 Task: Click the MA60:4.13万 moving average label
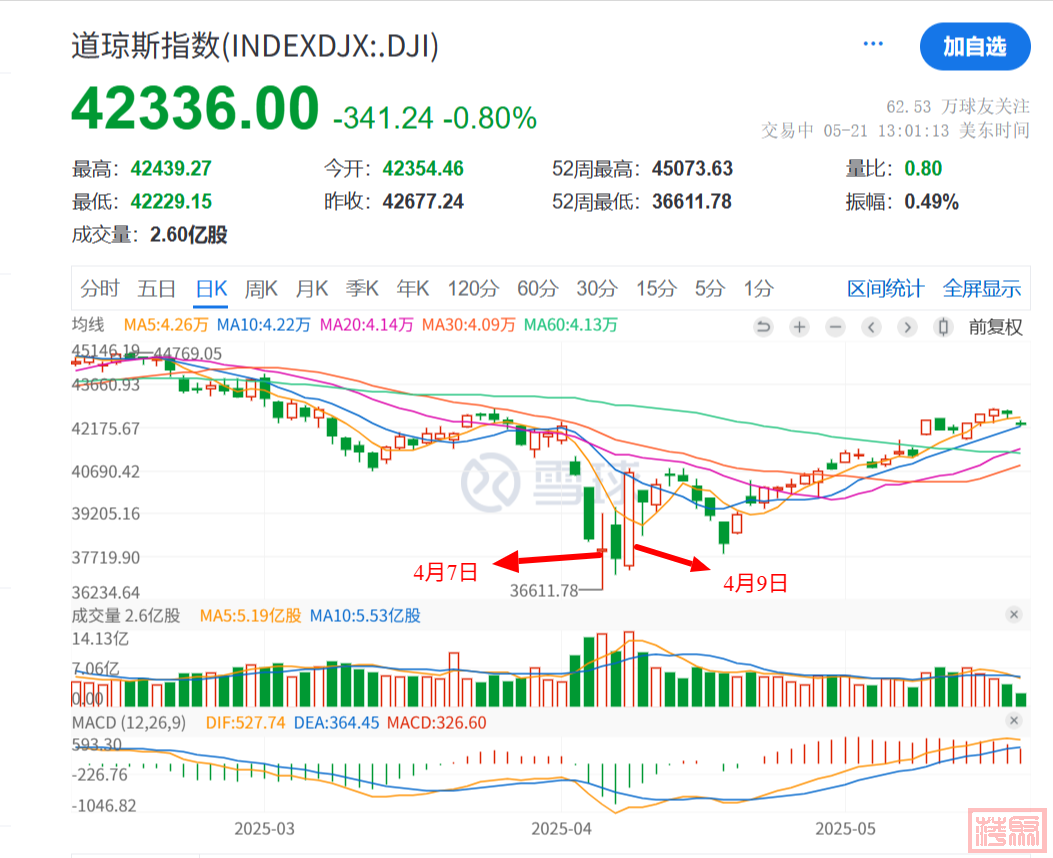(570, 325)
